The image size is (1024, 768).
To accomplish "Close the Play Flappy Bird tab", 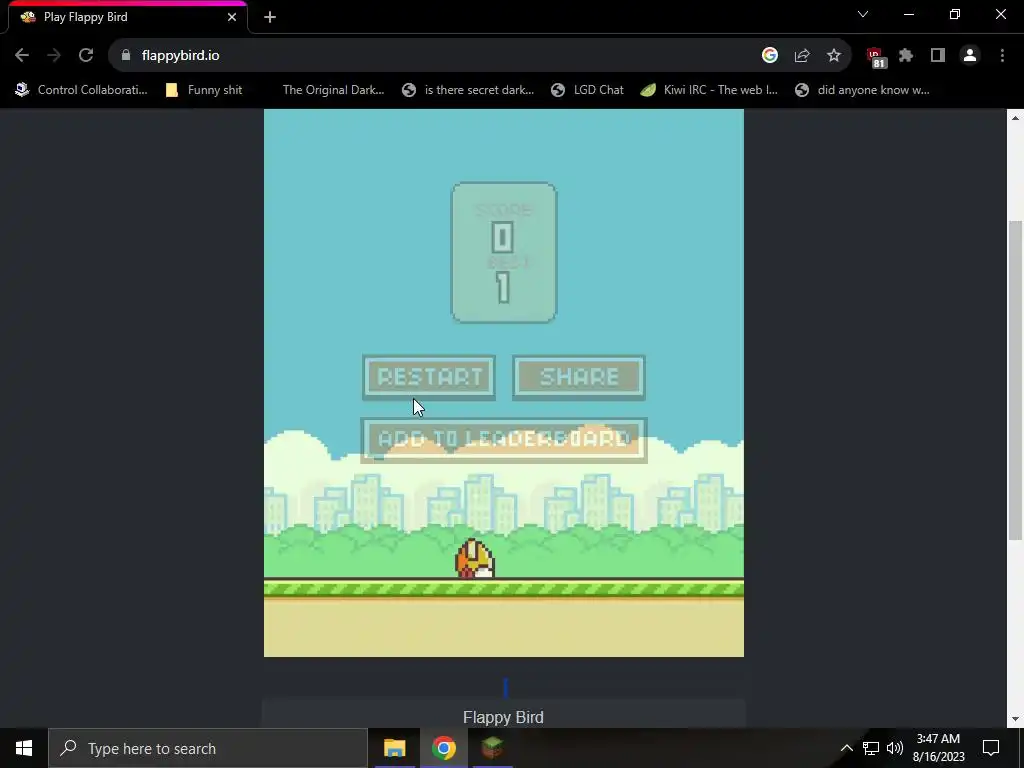I will 232,17.
